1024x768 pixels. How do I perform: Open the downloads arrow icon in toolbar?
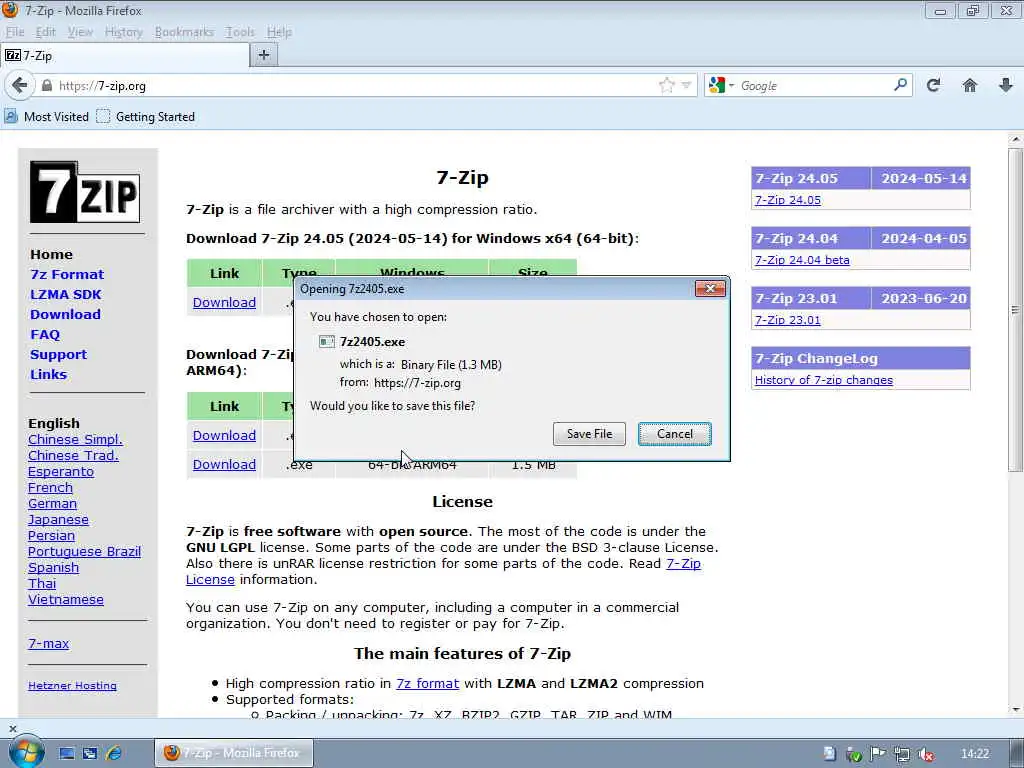[1006, 86]
